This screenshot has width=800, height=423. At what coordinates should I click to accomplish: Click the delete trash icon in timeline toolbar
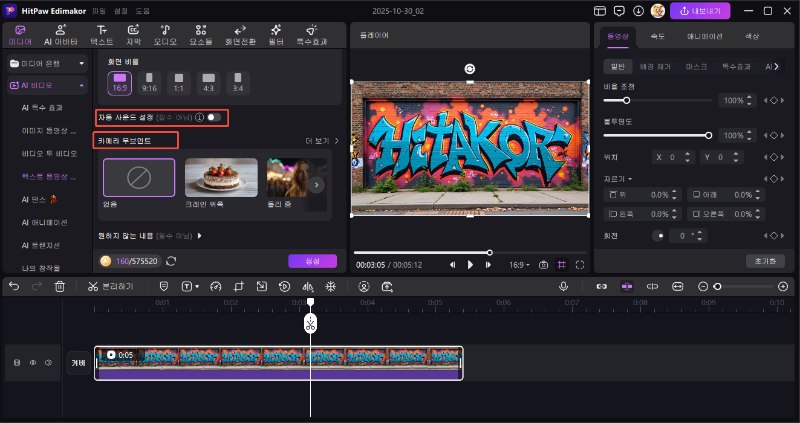(x=60, y=286)
